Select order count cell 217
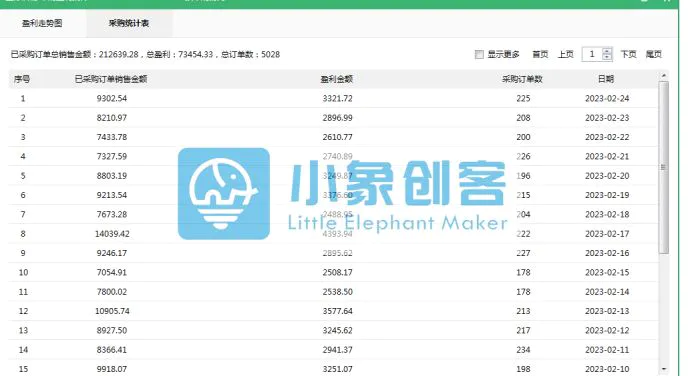Viewport: 700px width, 376px height. coord(523,330)
